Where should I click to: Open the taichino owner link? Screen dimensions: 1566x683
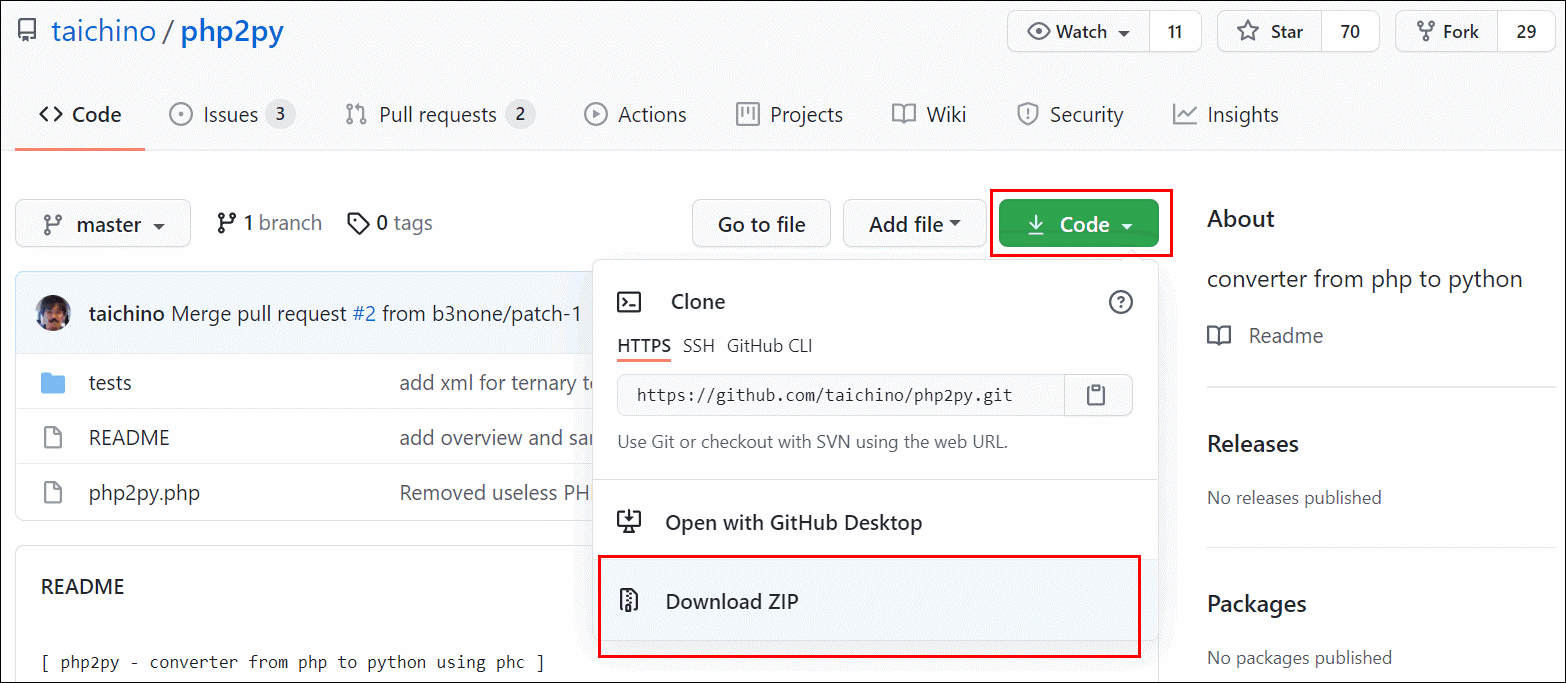pos(103,31)
